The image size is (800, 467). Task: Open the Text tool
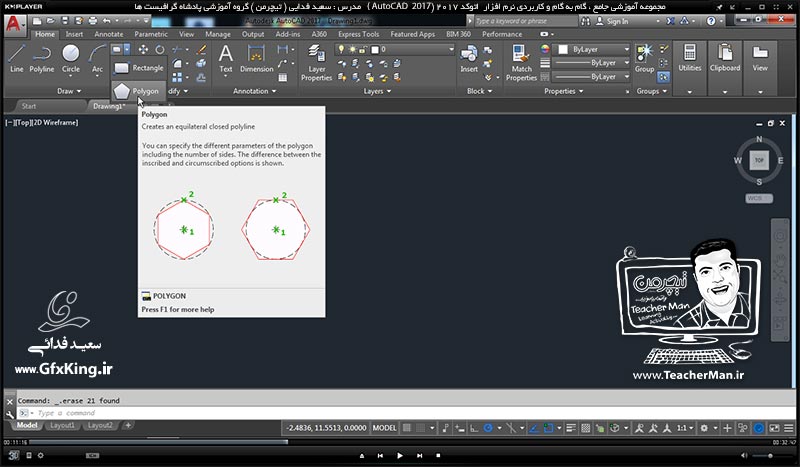pyautogui.click(x=226, y=58)
